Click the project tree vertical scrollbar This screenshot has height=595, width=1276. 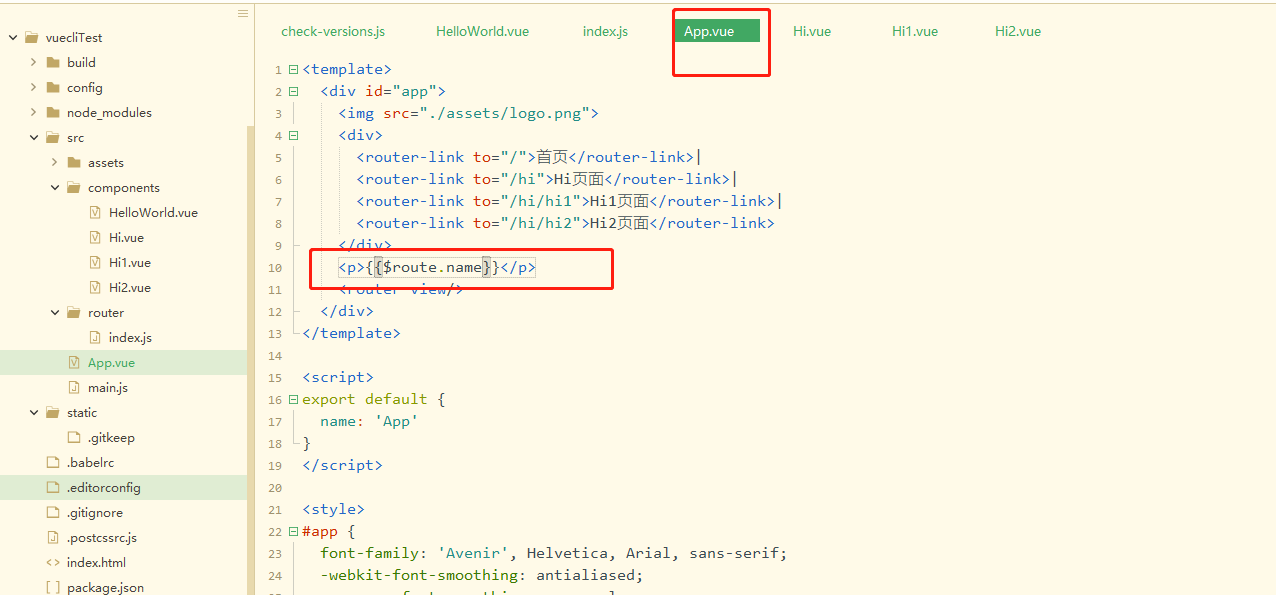(251, 360)
